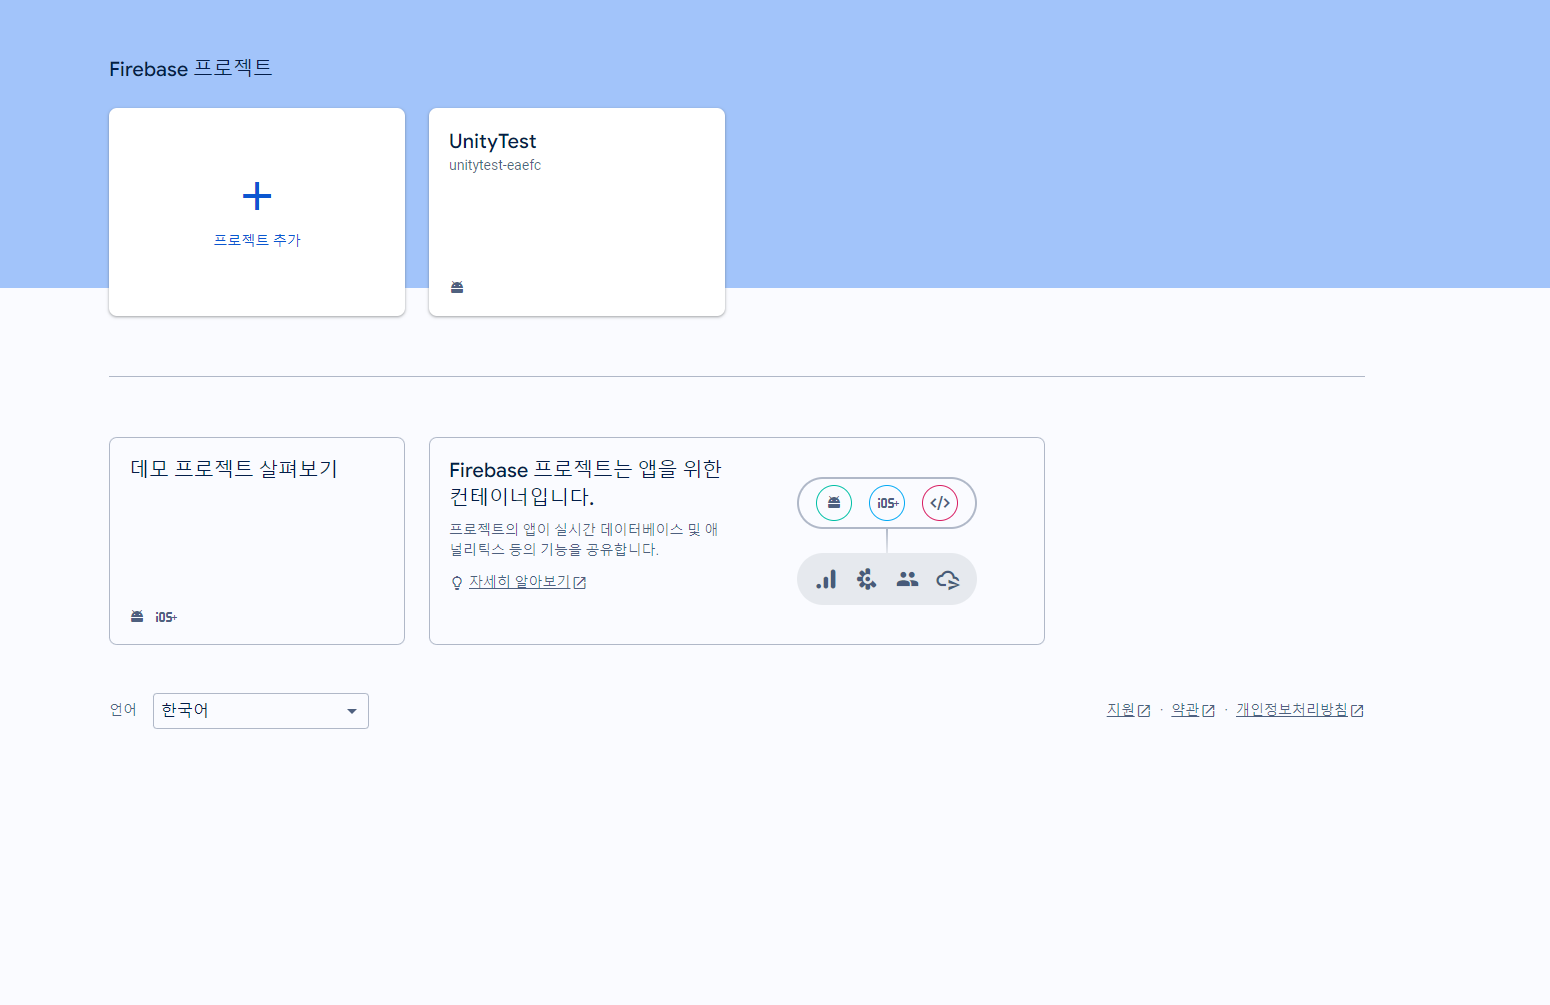Click the language dropdown arrow
Screen dimensions: 1550x1005
click(352, 711)
